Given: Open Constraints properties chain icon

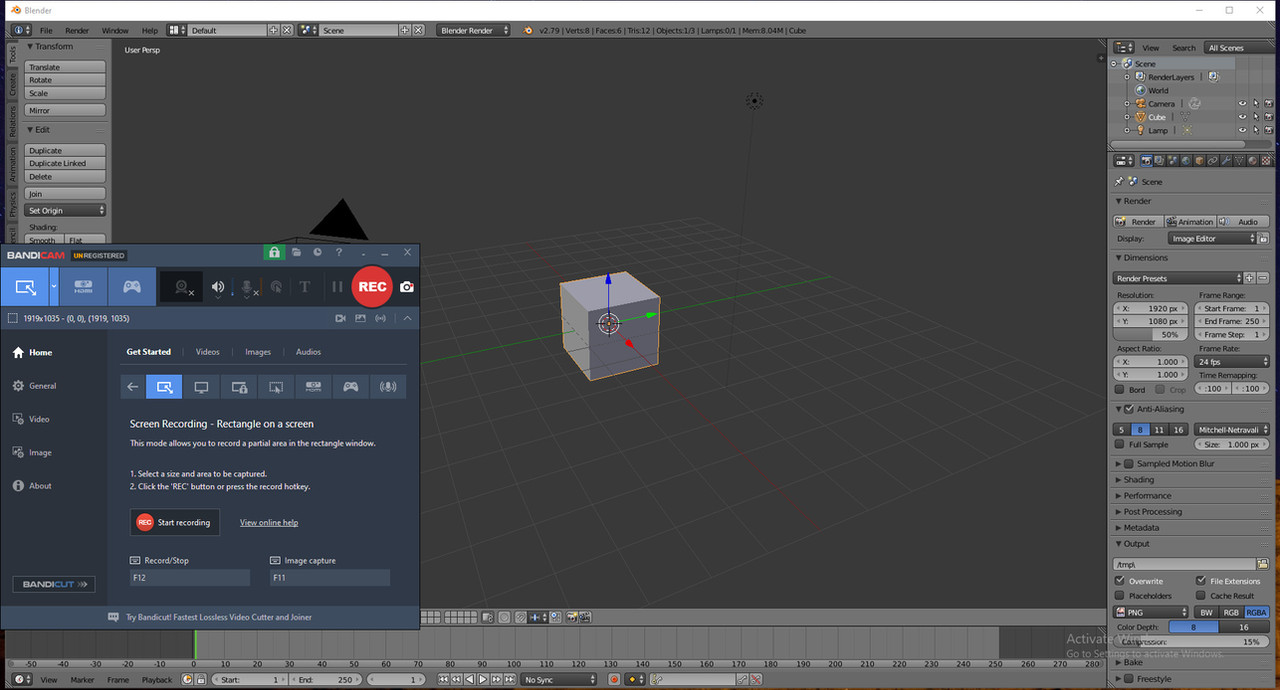Looking at the screenshot, I should pos(1212,160).
